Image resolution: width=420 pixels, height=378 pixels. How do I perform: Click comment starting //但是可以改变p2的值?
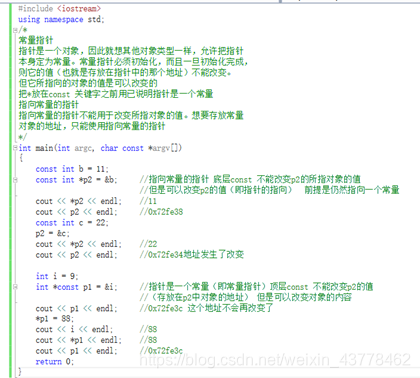tap(269, 190)
